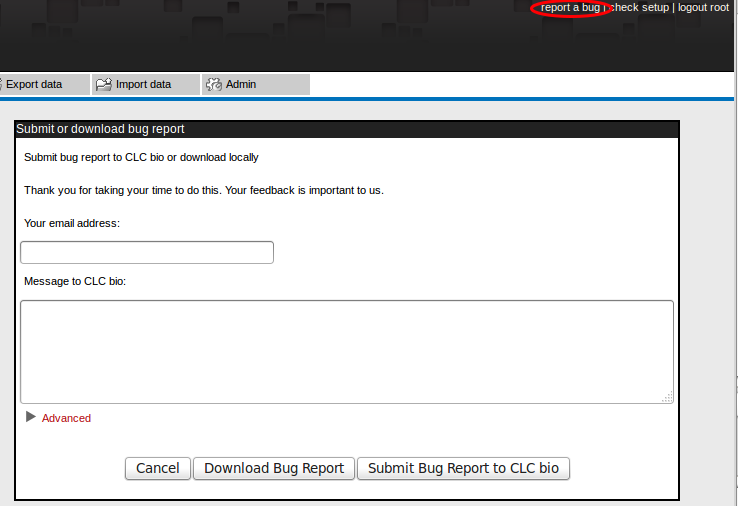Go to the Admin tab
Image resolution: width=738 pixels, height=506 pixels.
click(x=241, y=85)
